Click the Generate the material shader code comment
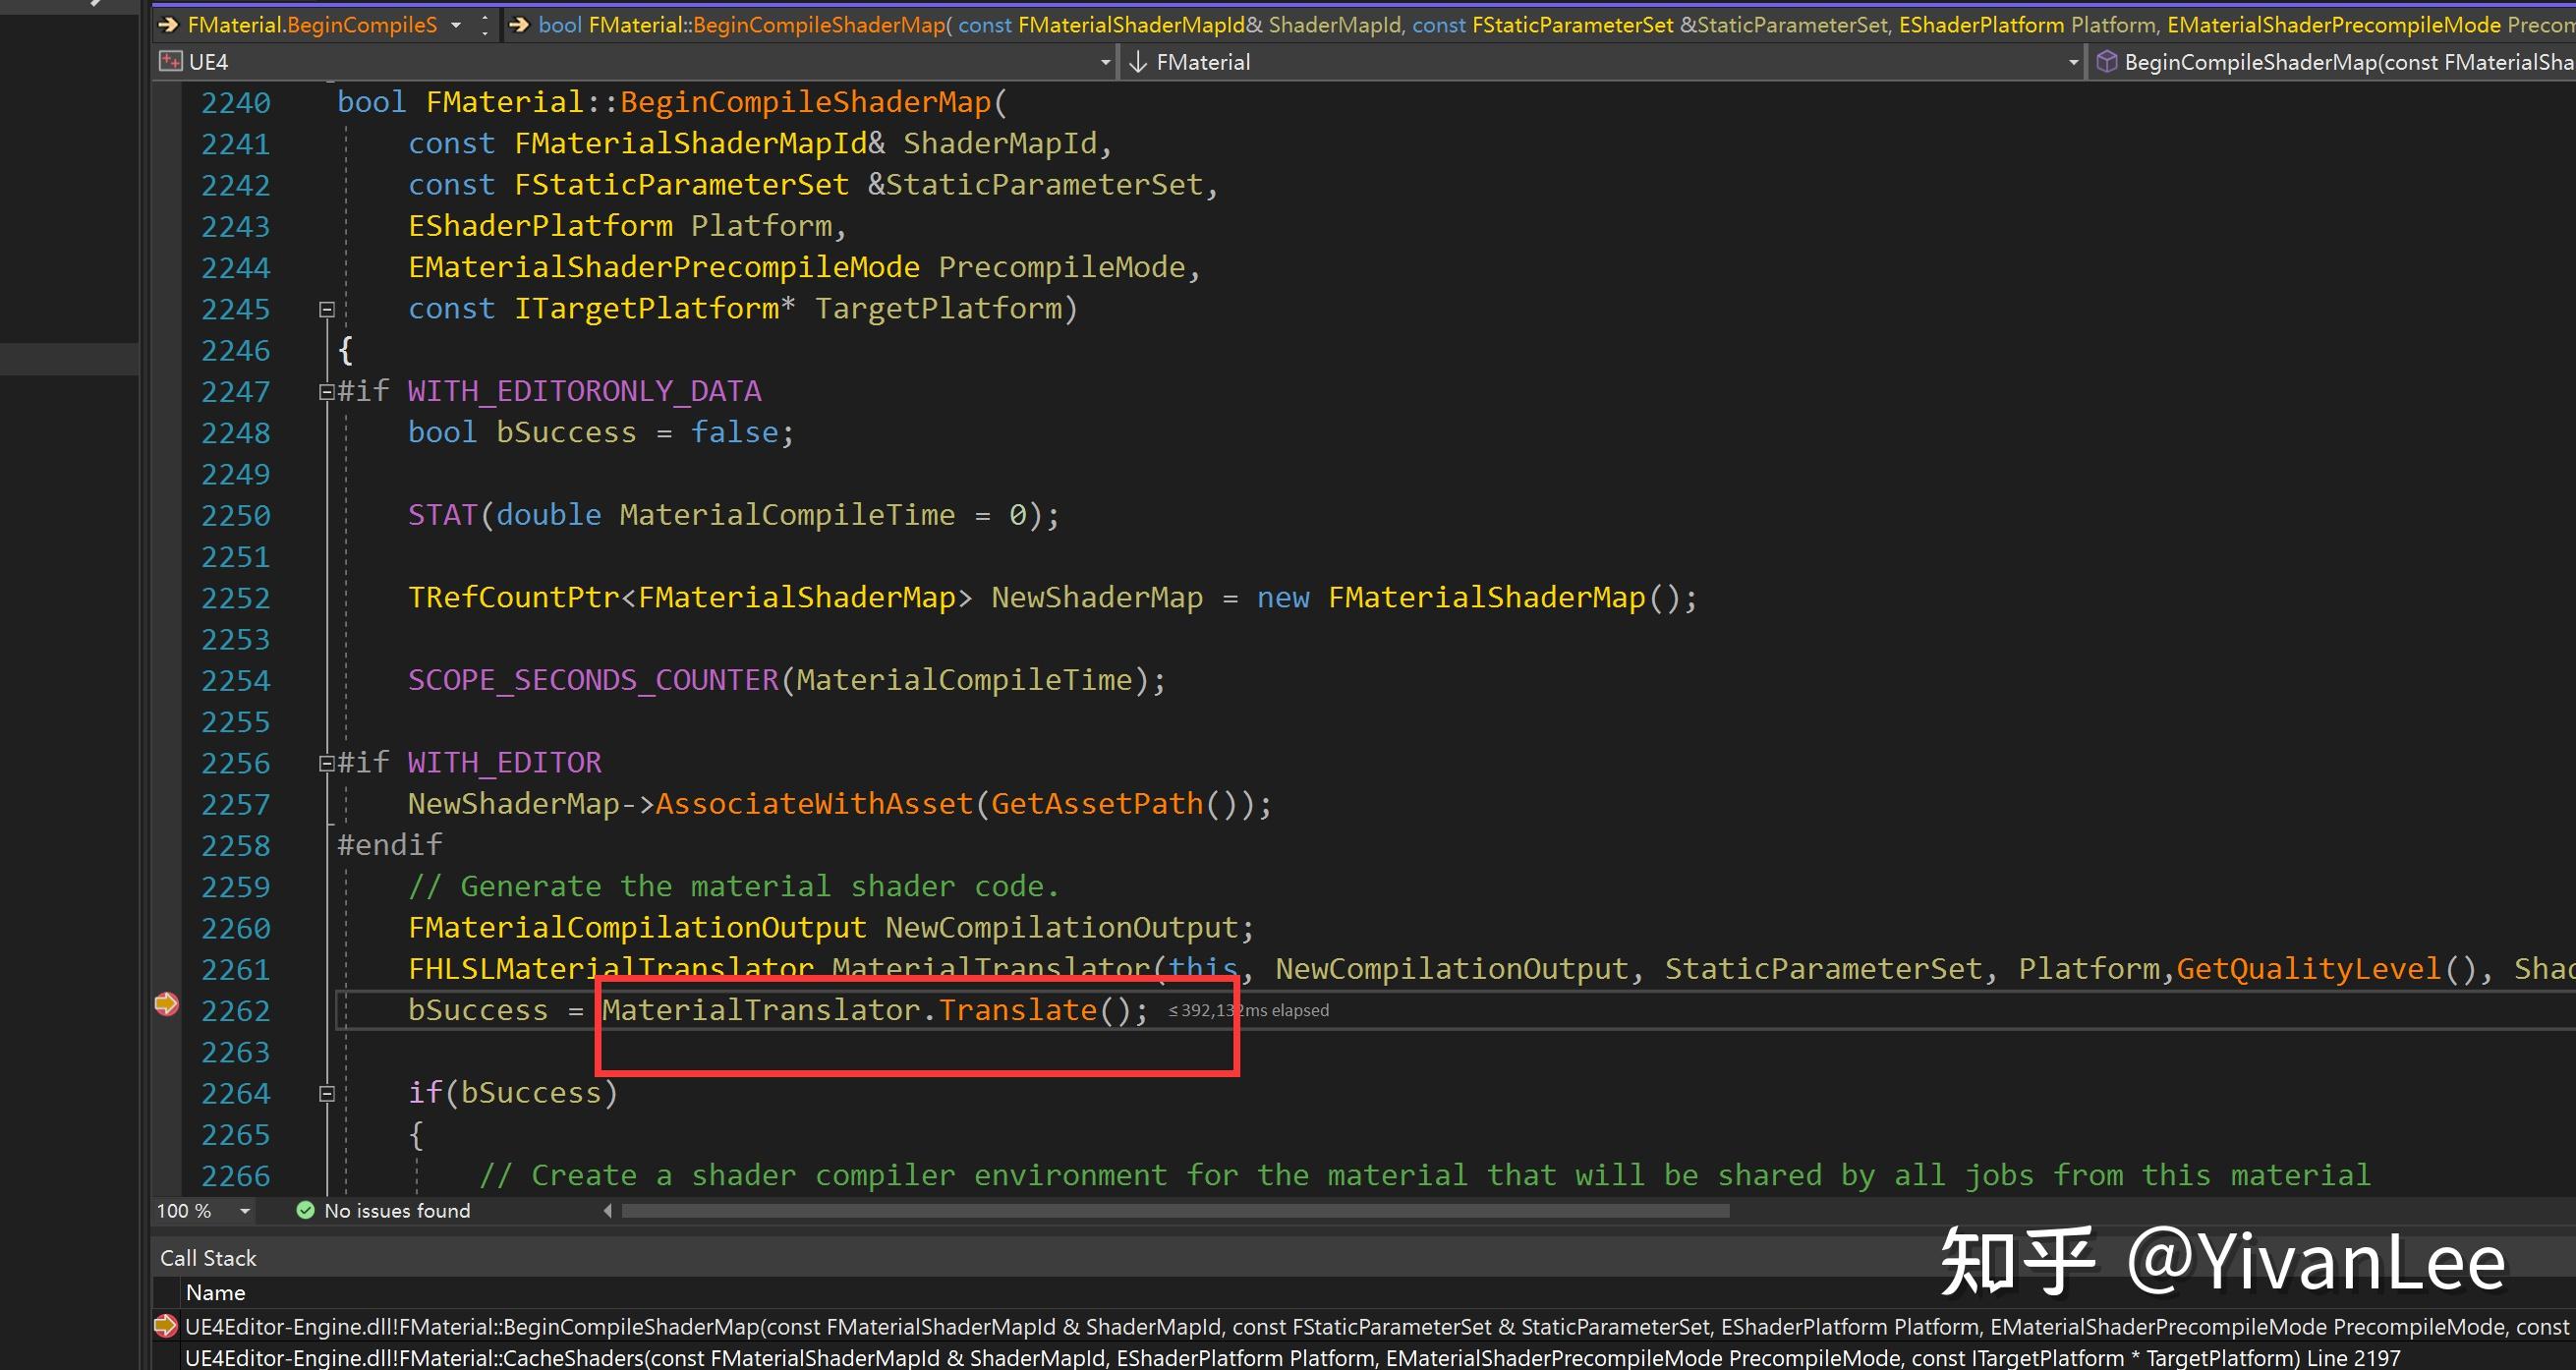This screenshot has height=1370, width=2576. [733, 886]
